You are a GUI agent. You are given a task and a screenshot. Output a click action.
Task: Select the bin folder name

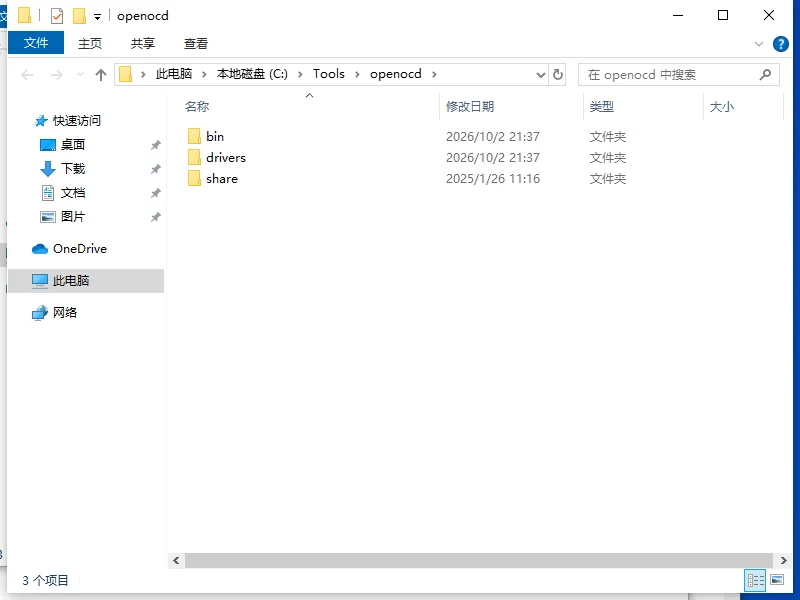215,136
